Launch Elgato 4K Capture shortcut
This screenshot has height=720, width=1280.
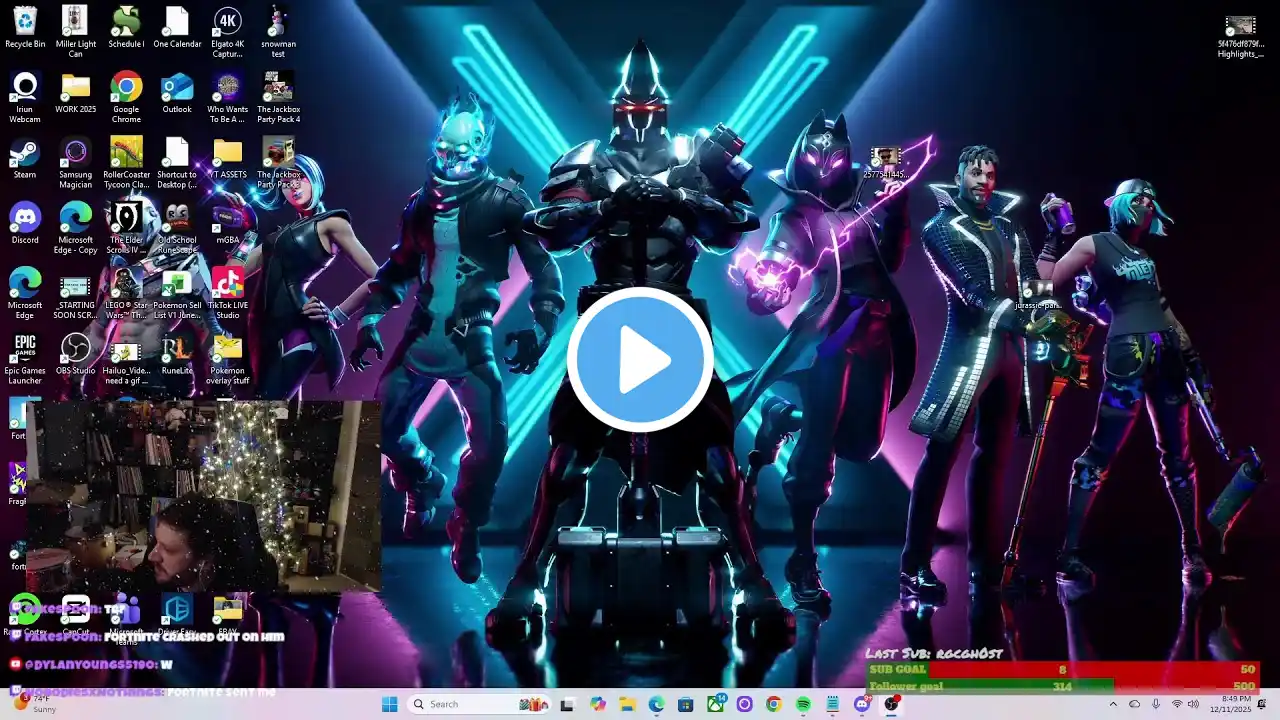(227, 32)
